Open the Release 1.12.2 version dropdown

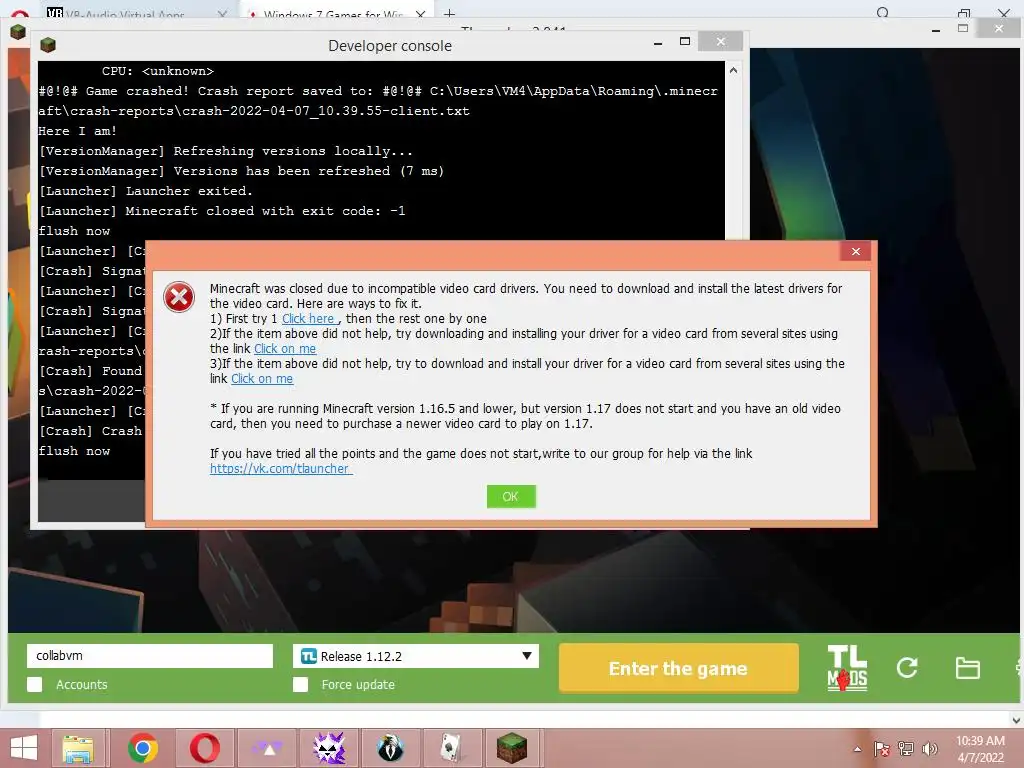coord(416,656)
